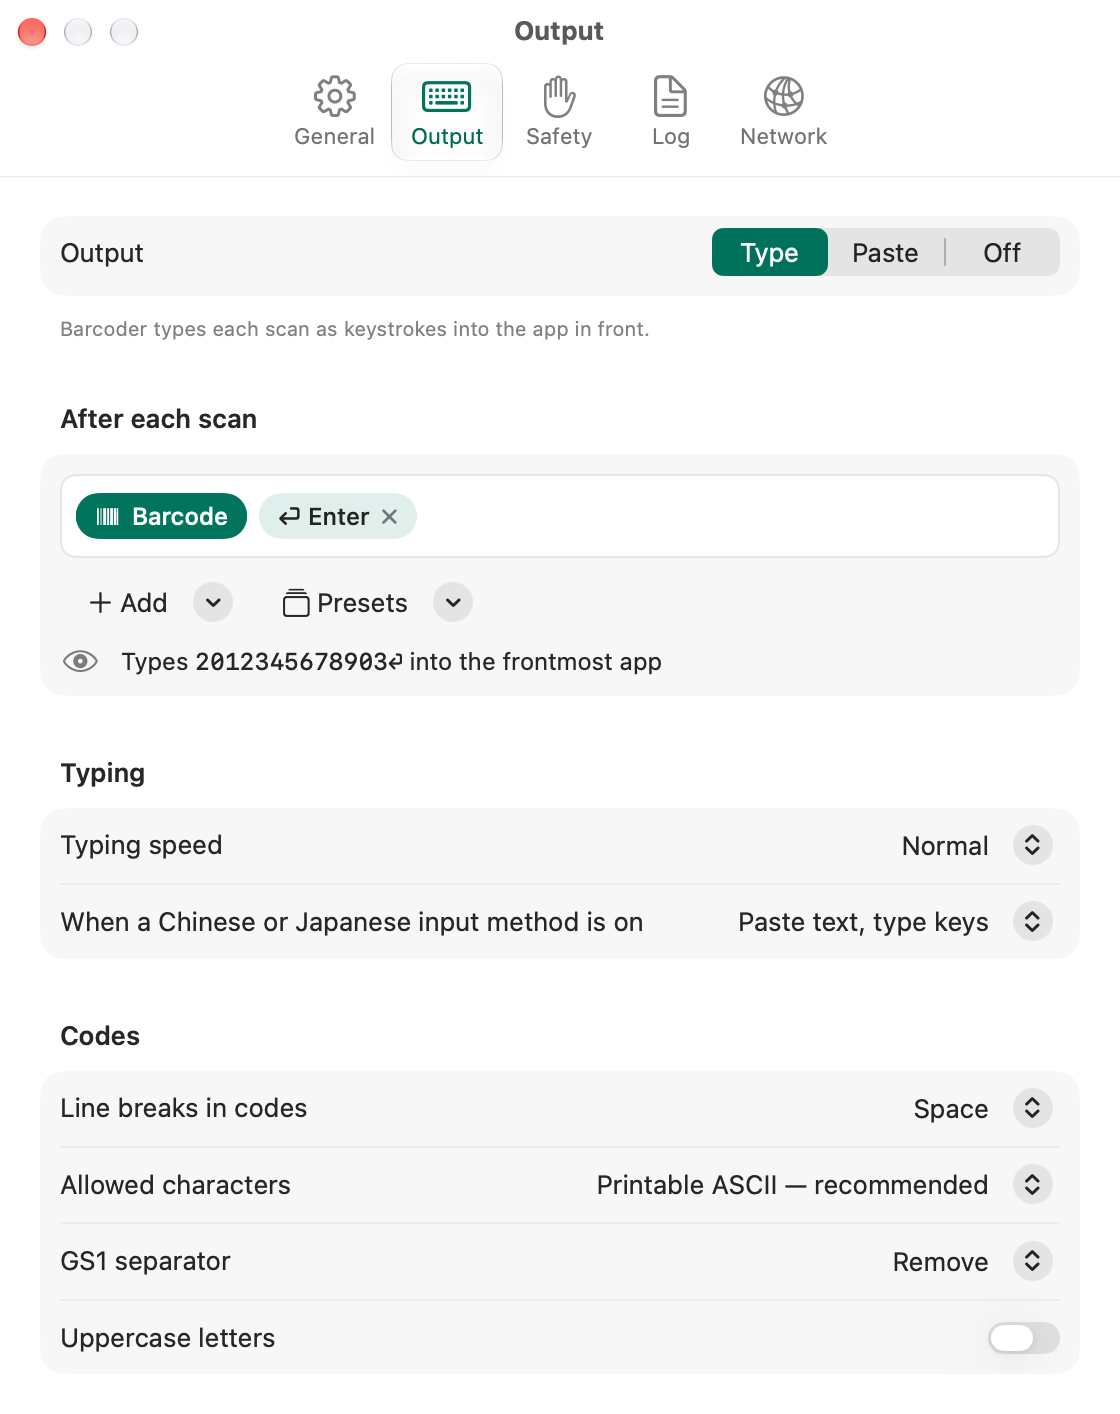Click the 'Barcoder types each scan' description
The image size is (1120, 1414).
click(355, 329)
